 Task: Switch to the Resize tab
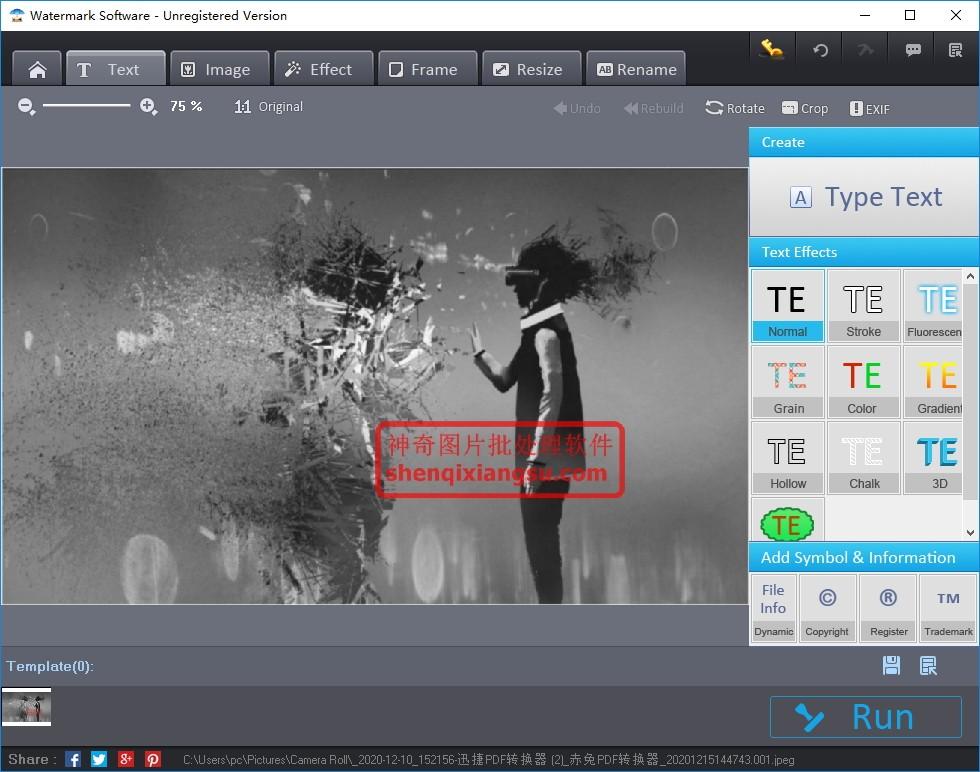(x=532, y=69)
